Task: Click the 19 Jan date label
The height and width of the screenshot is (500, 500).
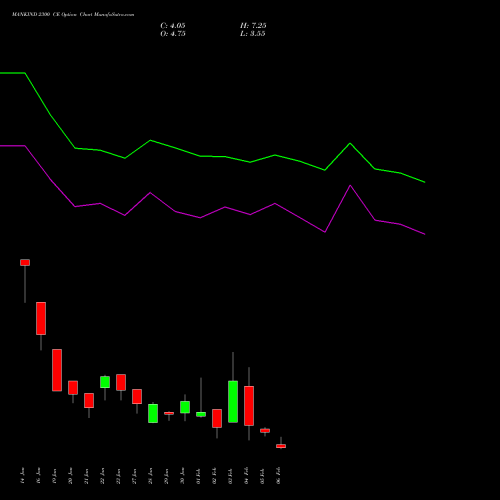Action: click(54, 476)
